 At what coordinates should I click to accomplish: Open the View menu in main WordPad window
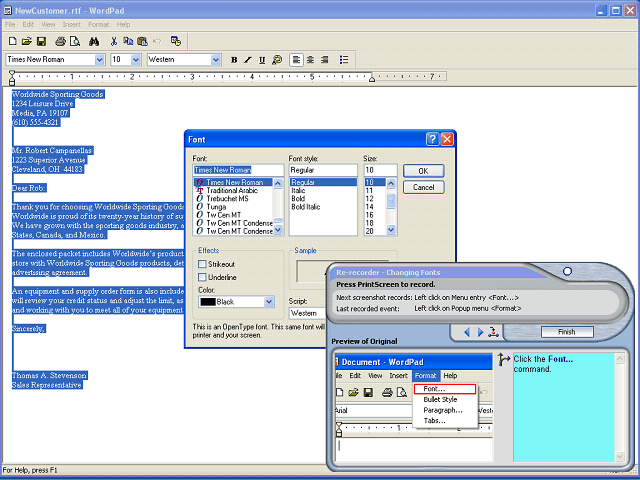pyautogui.click(x=48, y=24)
